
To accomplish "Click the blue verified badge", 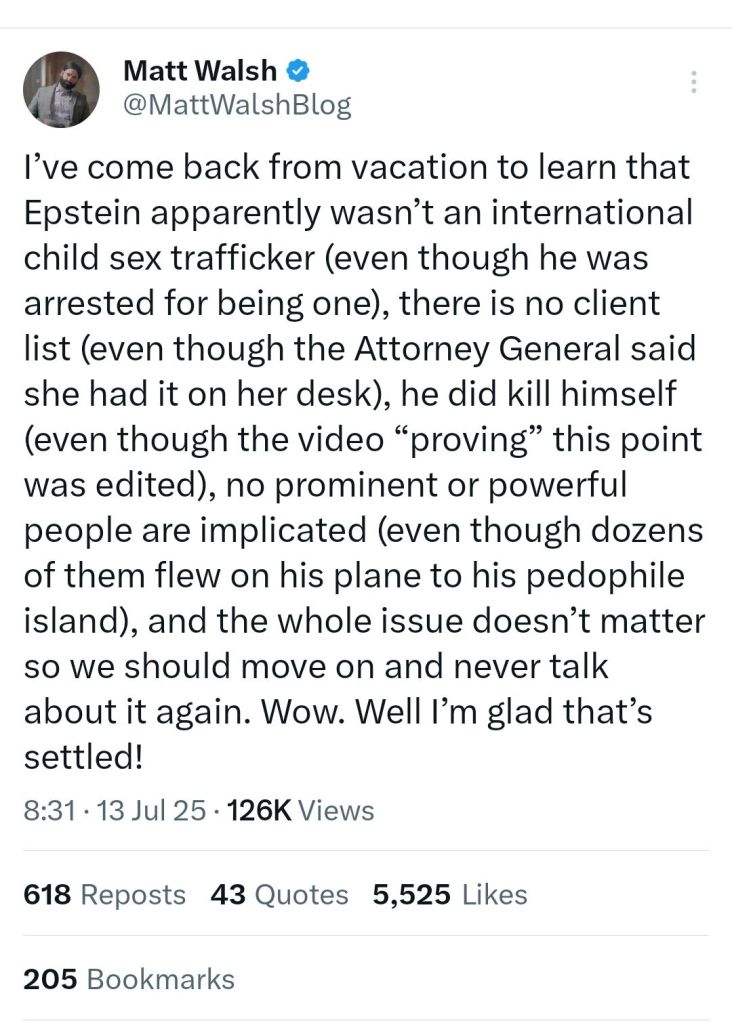I will (x=298, y=70).
